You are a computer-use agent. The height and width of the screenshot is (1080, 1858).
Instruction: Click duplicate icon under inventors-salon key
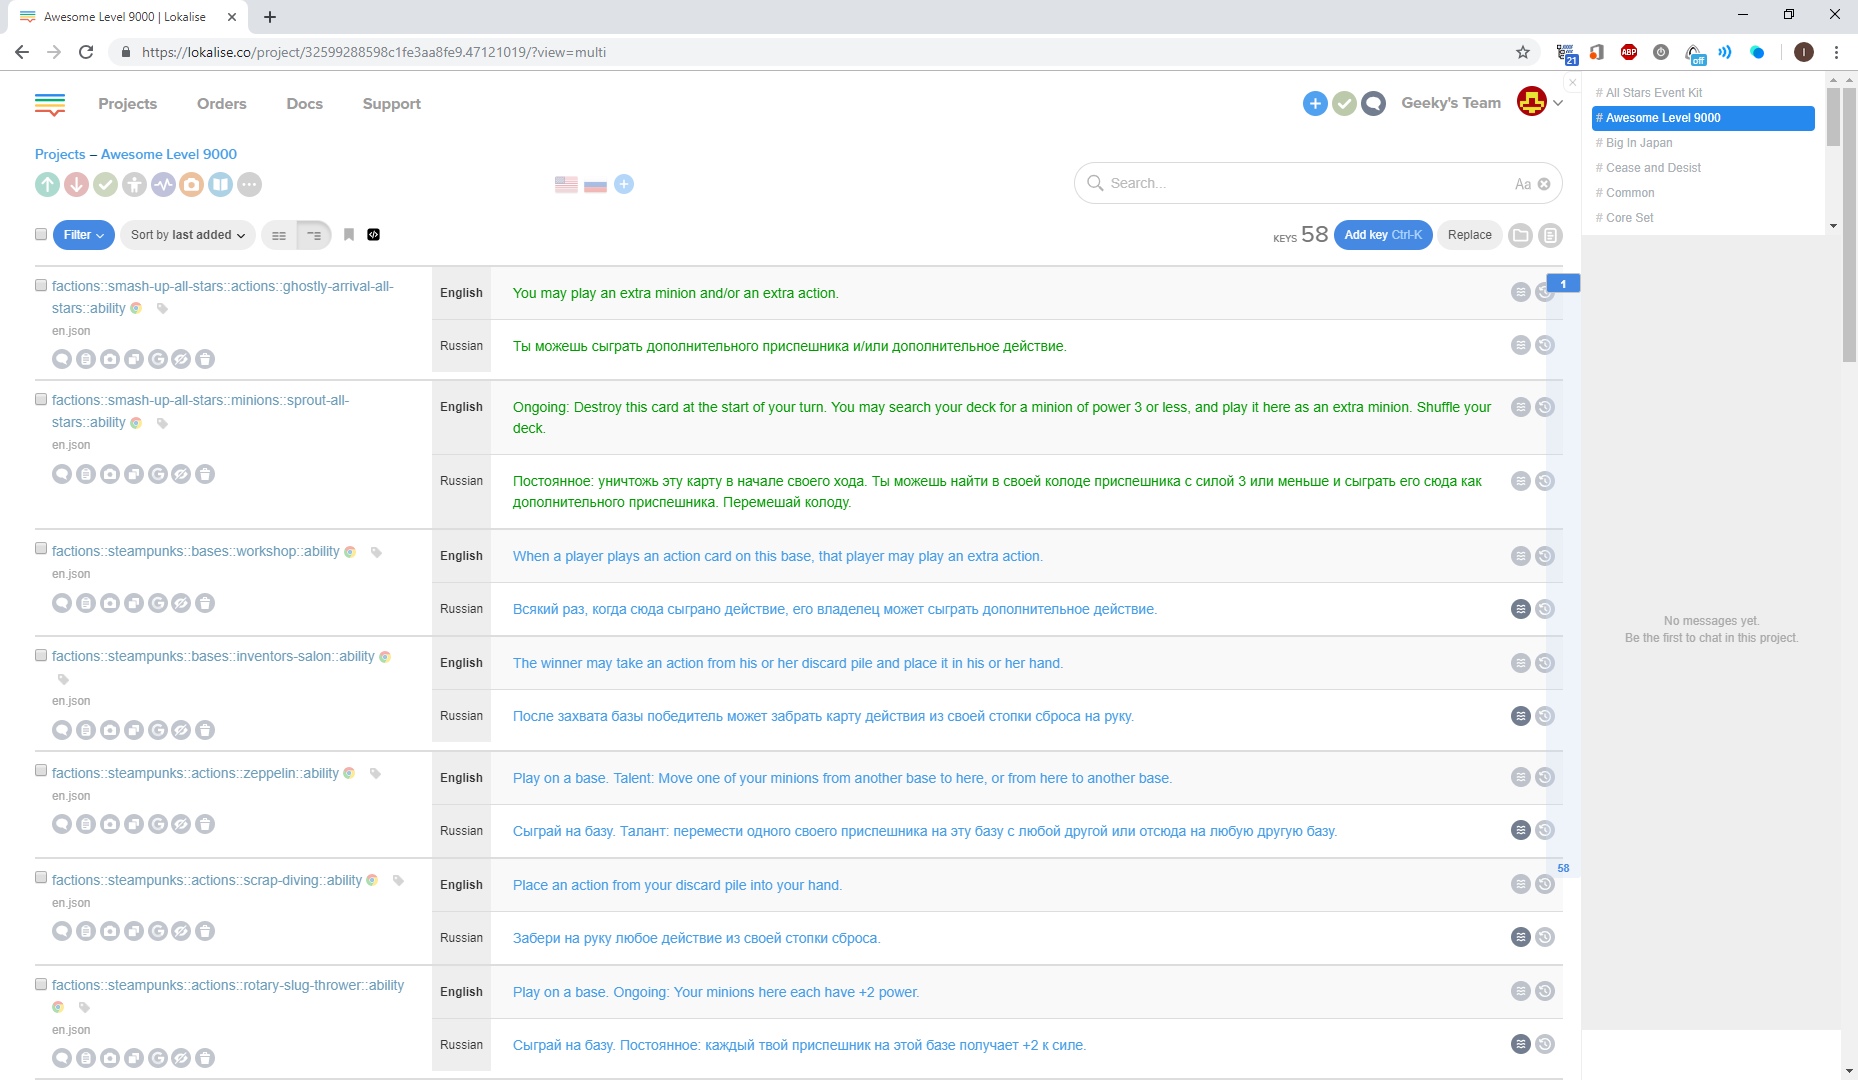click(133, 730)
